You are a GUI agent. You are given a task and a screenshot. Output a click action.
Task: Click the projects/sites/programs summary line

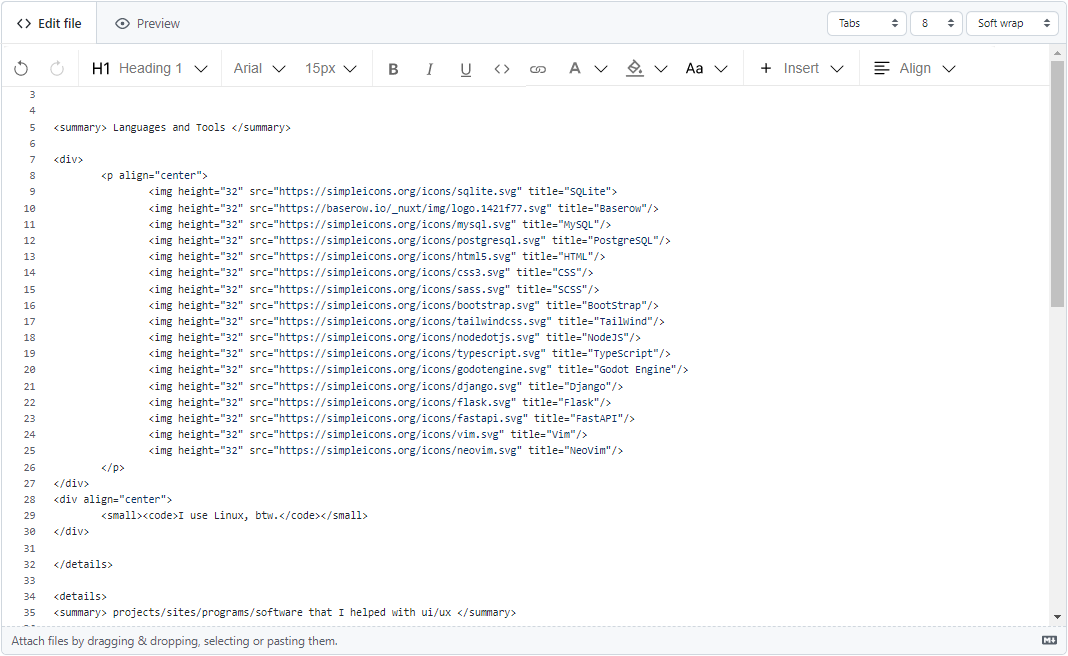coord(285,612)
